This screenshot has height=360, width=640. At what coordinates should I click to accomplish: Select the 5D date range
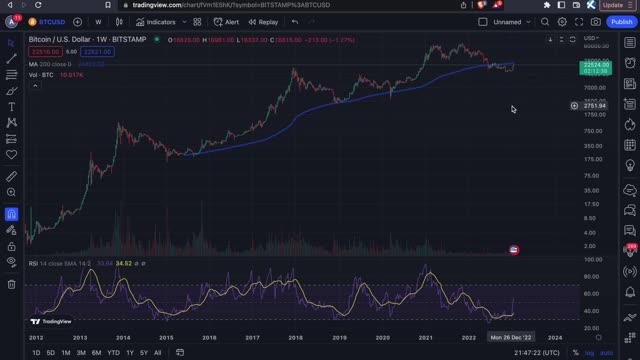pyautogui.click(x=51, y=353)
